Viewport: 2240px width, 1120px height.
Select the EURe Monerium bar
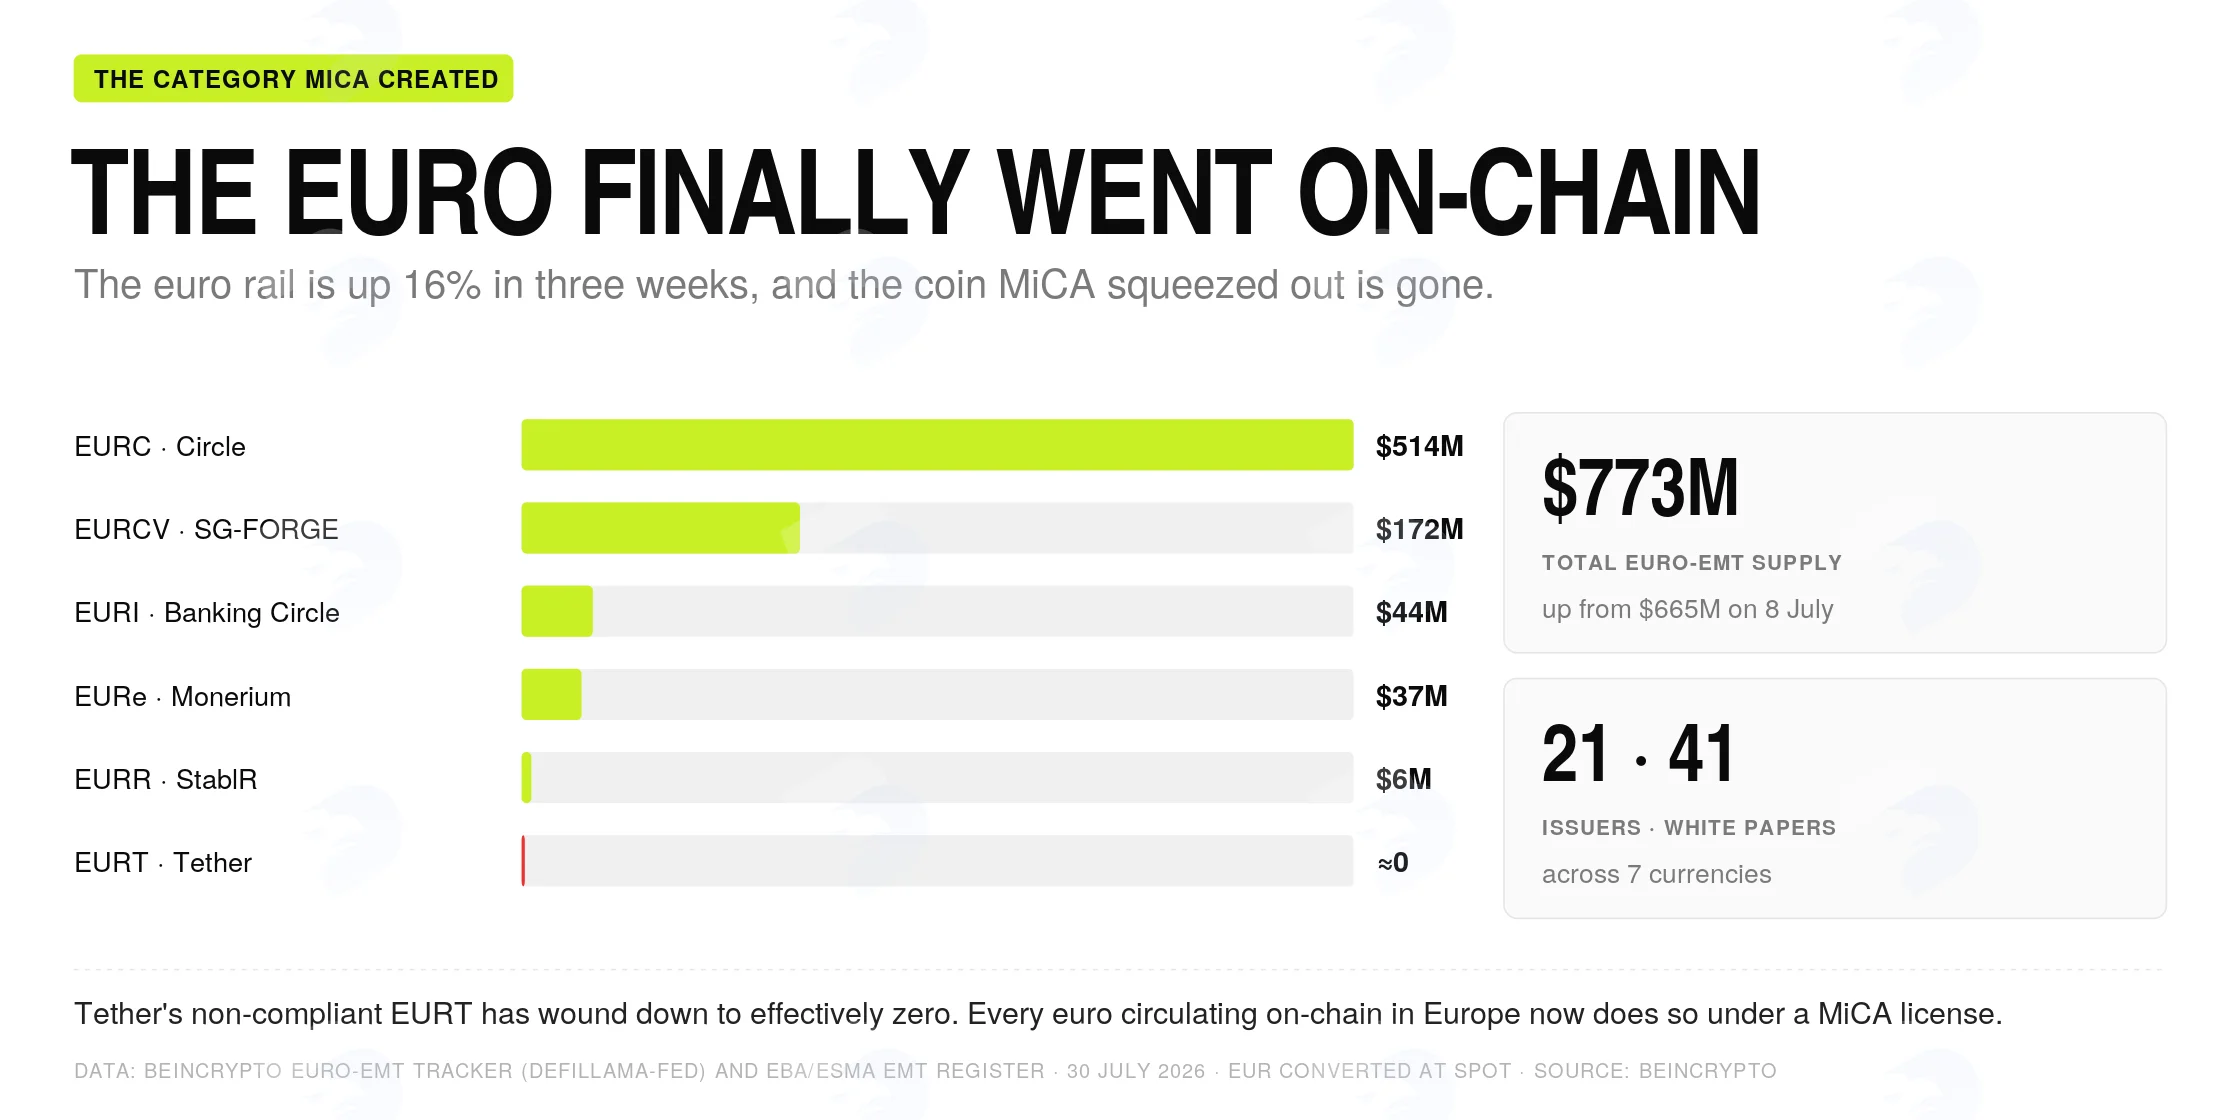(551, 695)
